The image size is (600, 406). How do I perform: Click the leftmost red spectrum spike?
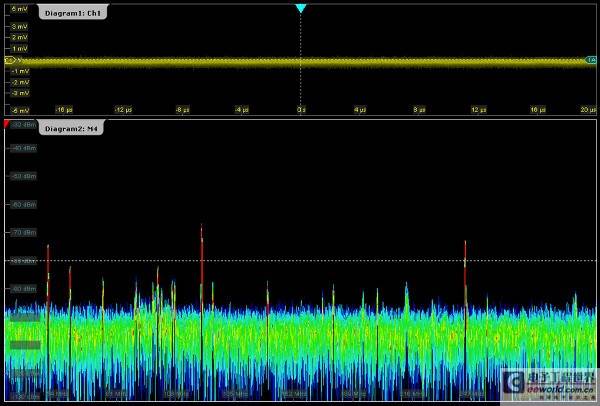(48, 274)
